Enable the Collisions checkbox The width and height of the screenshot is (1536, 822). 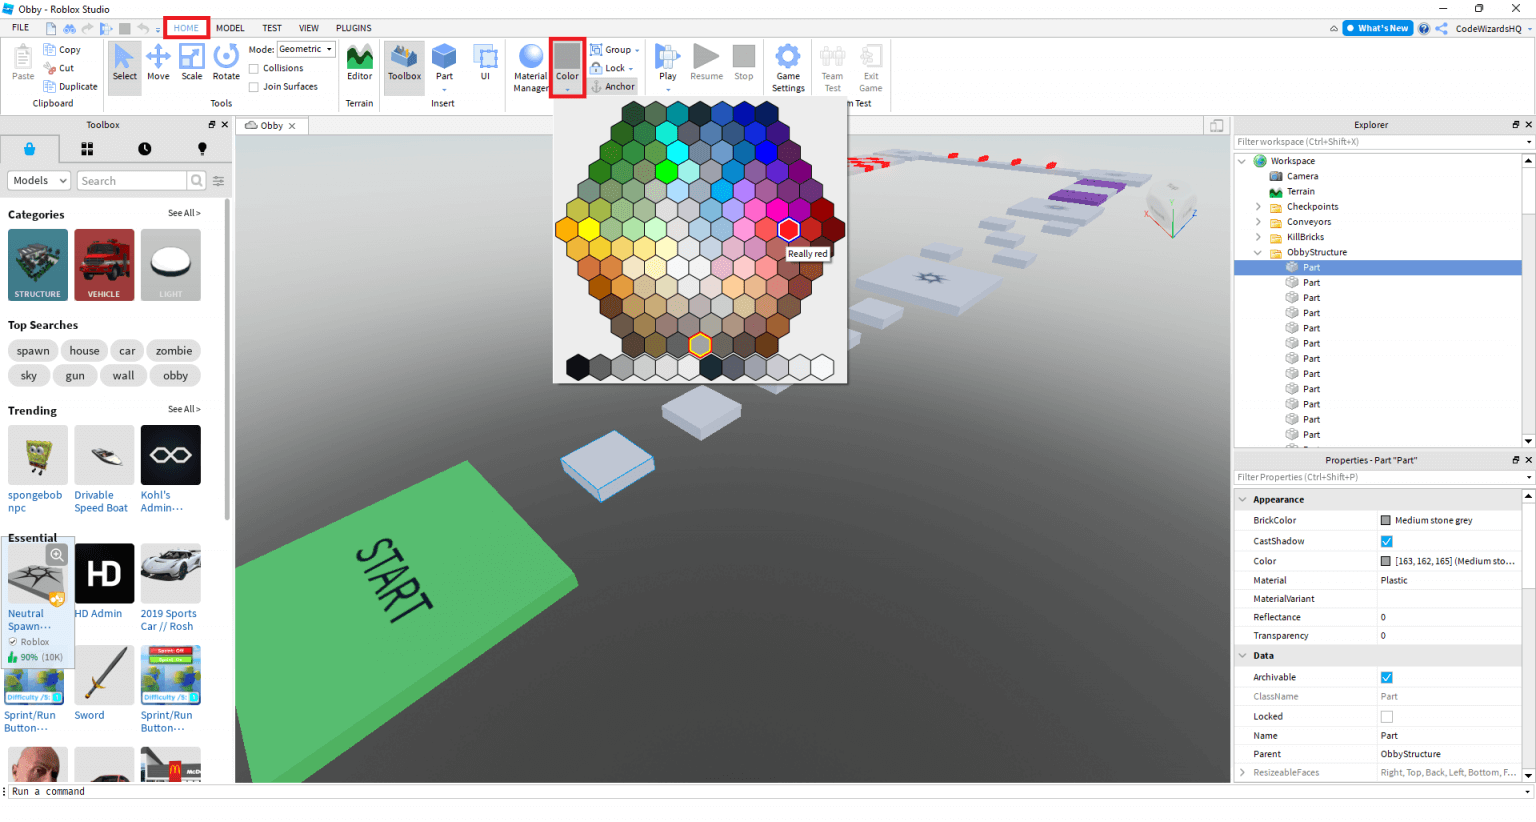click(254, 68)
